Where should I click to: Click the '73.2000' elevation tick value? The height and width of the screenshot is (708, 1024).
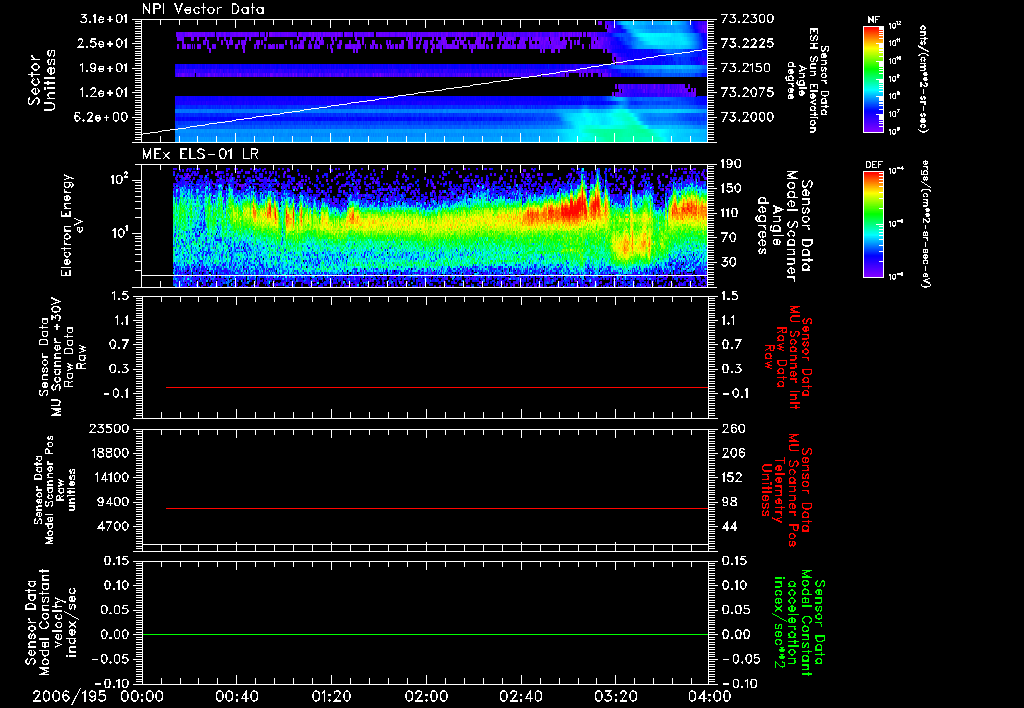(x=747, y=117)
